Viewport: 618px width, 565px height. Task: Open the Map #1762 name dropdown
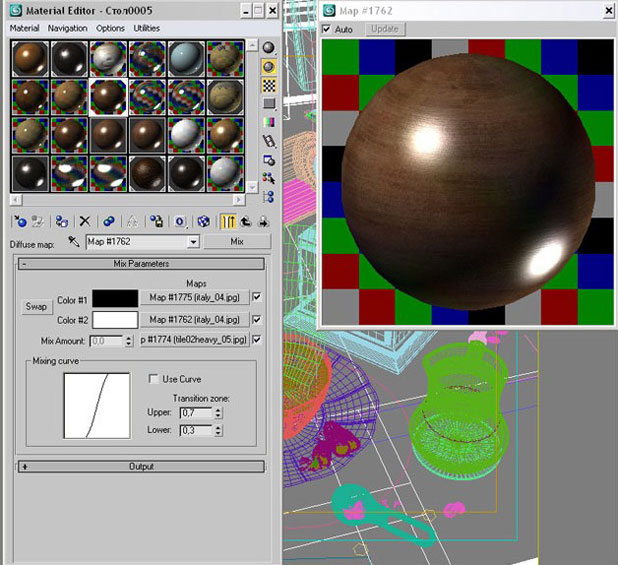[x=194, y=241]
